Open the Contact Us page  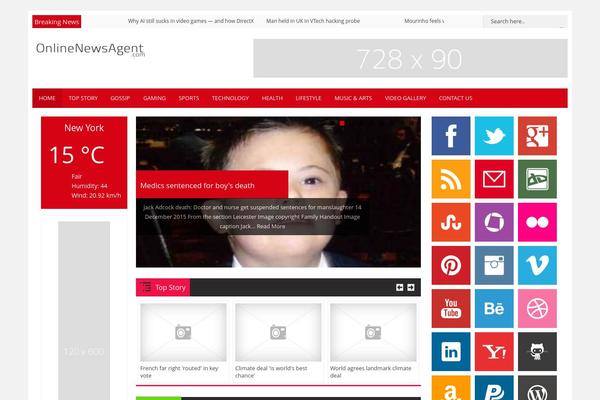[x=455, y=98]
